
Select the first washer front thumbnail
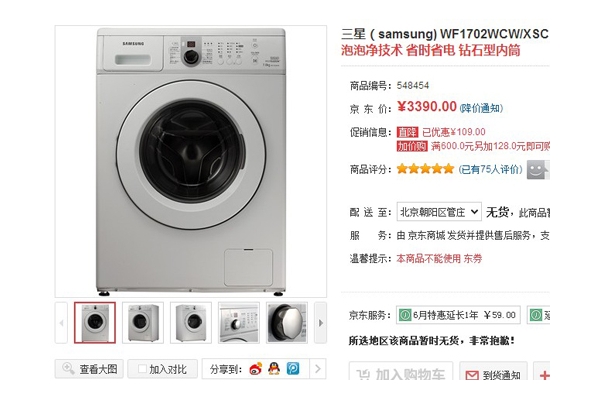(95, 323)
